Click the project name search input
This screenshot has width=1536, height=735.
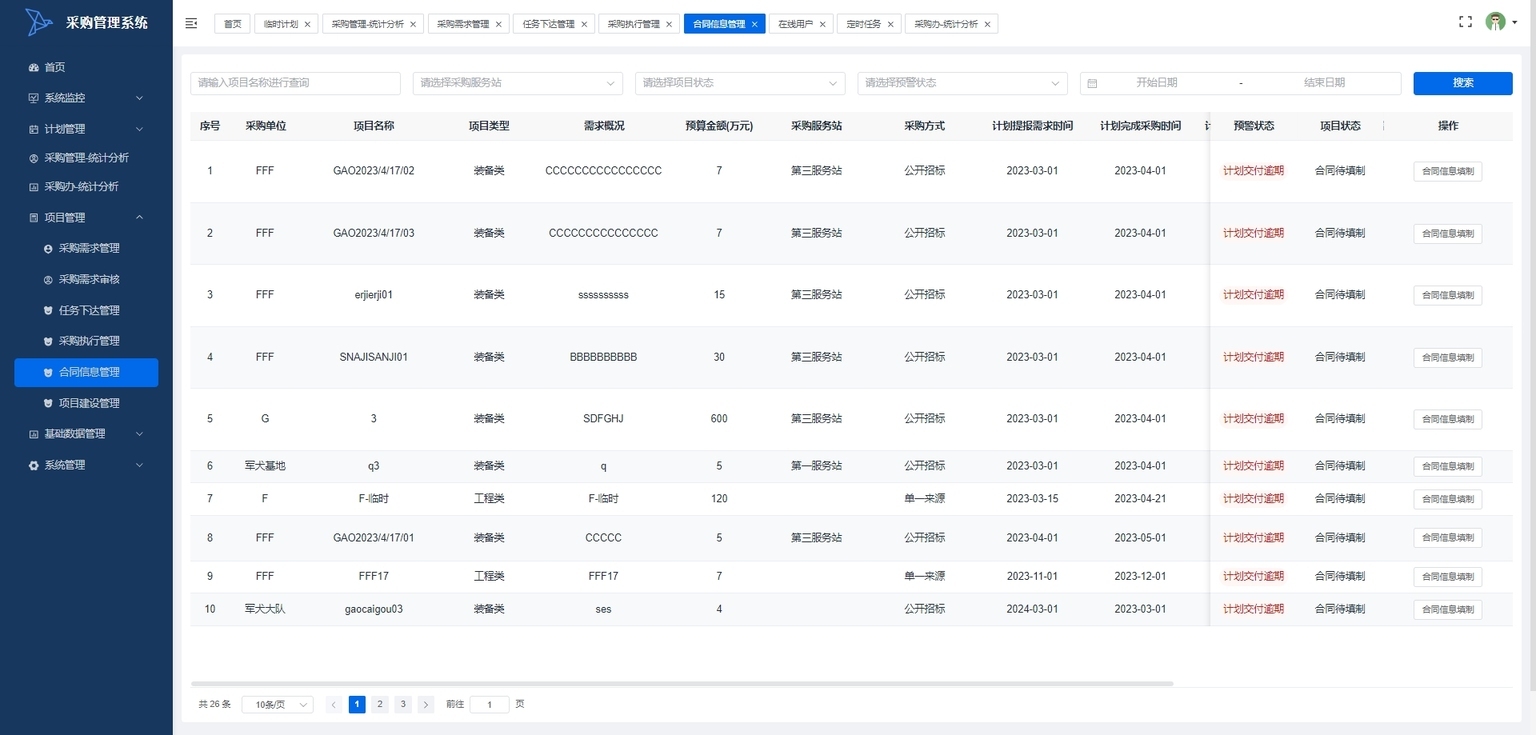coord(295,83)
